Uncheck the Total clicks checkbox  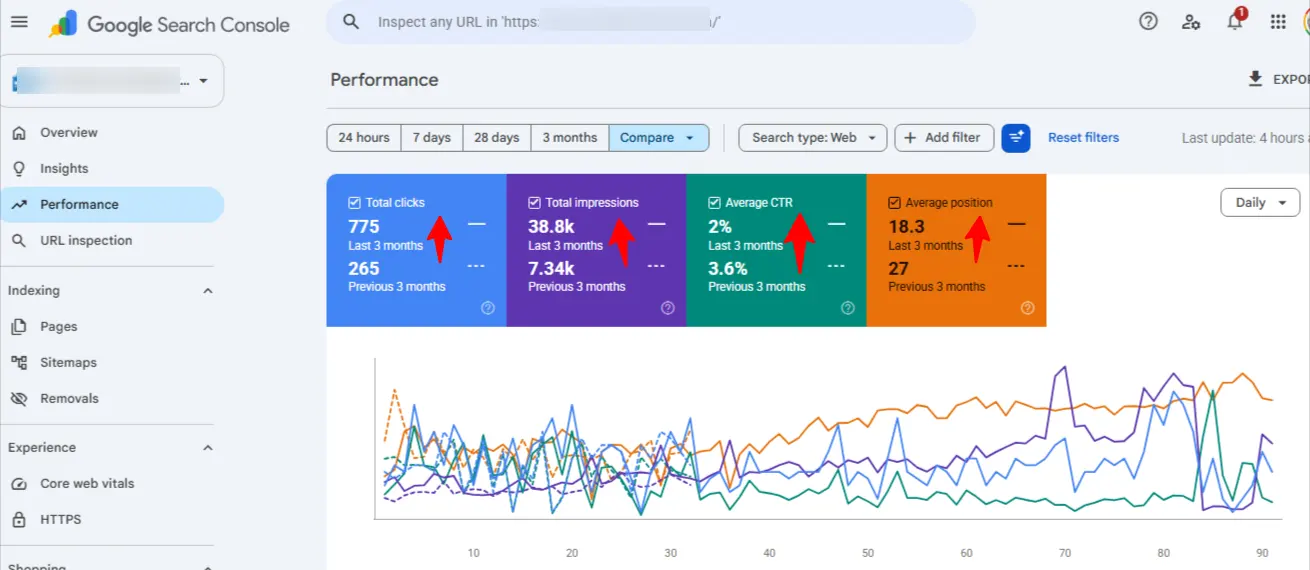(x=354, y=202)
